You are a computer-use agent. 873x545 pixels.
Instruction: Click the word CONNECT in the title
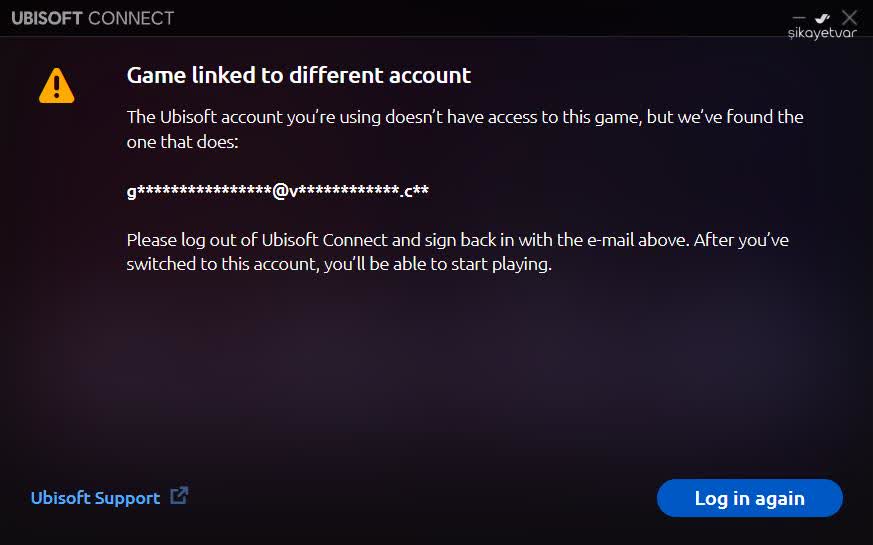(131, 18)
